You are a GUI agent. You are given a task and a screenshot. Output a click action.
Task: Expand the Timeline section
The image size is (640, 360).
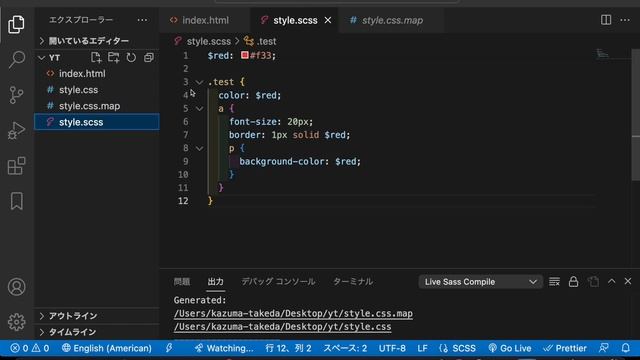click(97, 332)
